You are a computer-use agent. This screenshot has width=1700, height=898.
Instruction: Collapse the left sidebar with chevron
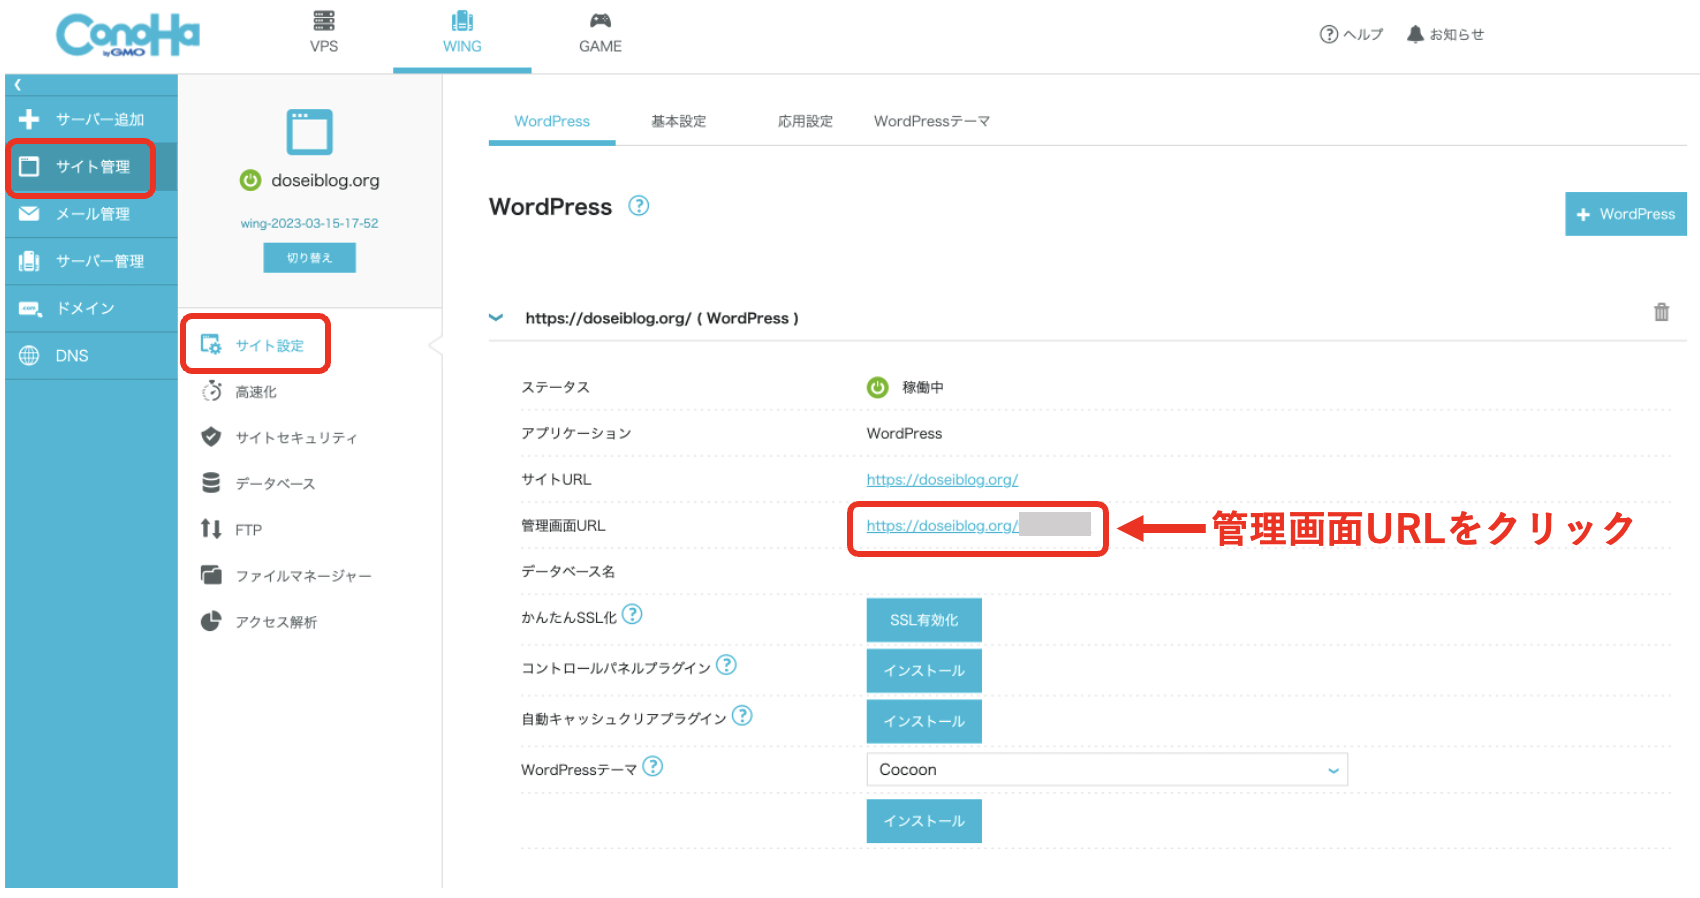18,85
